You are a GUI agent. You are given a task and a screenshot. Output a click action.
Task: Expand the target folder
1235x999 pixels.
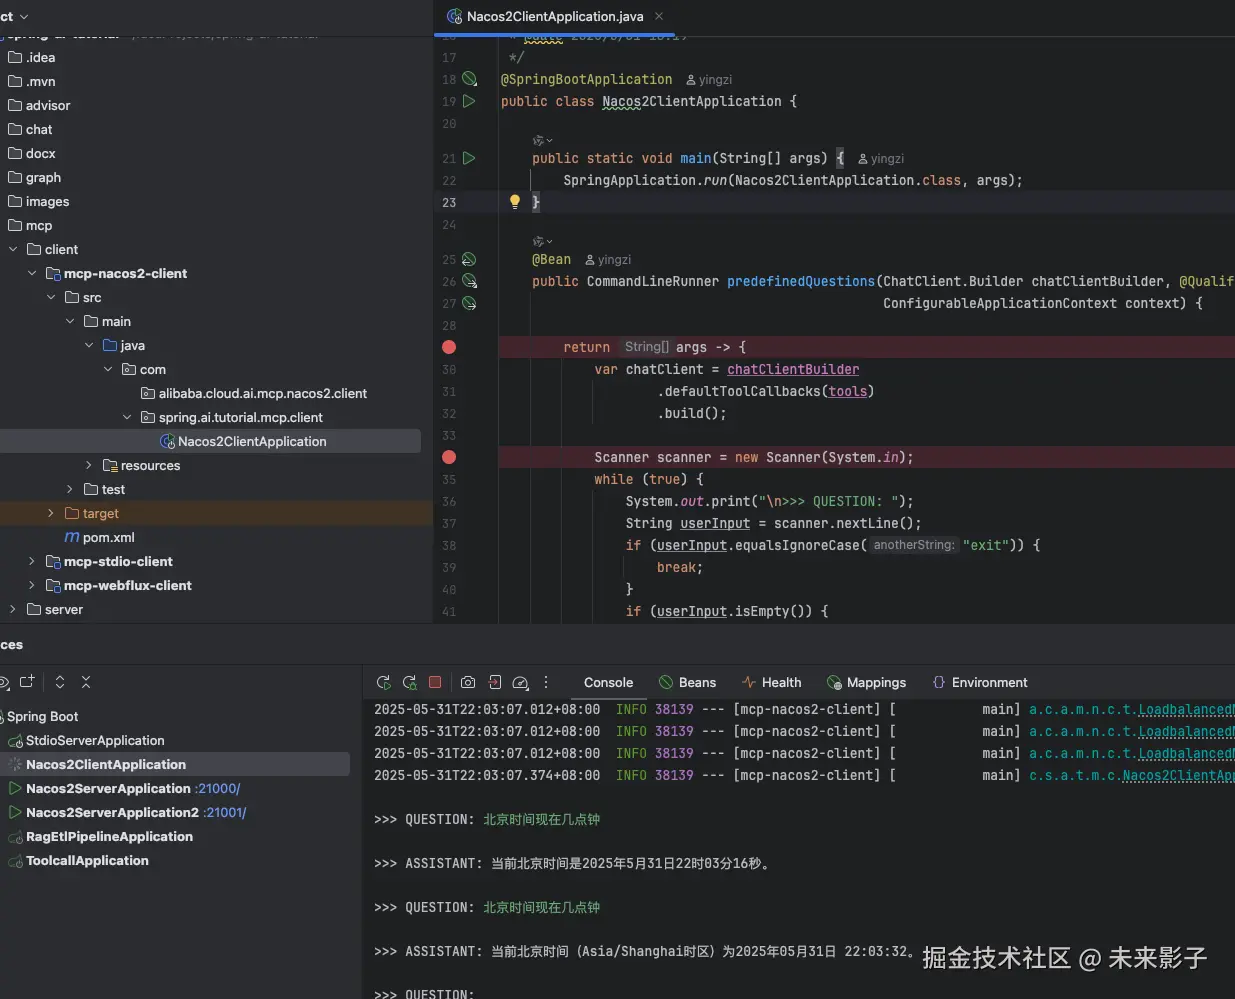[51, 513]
